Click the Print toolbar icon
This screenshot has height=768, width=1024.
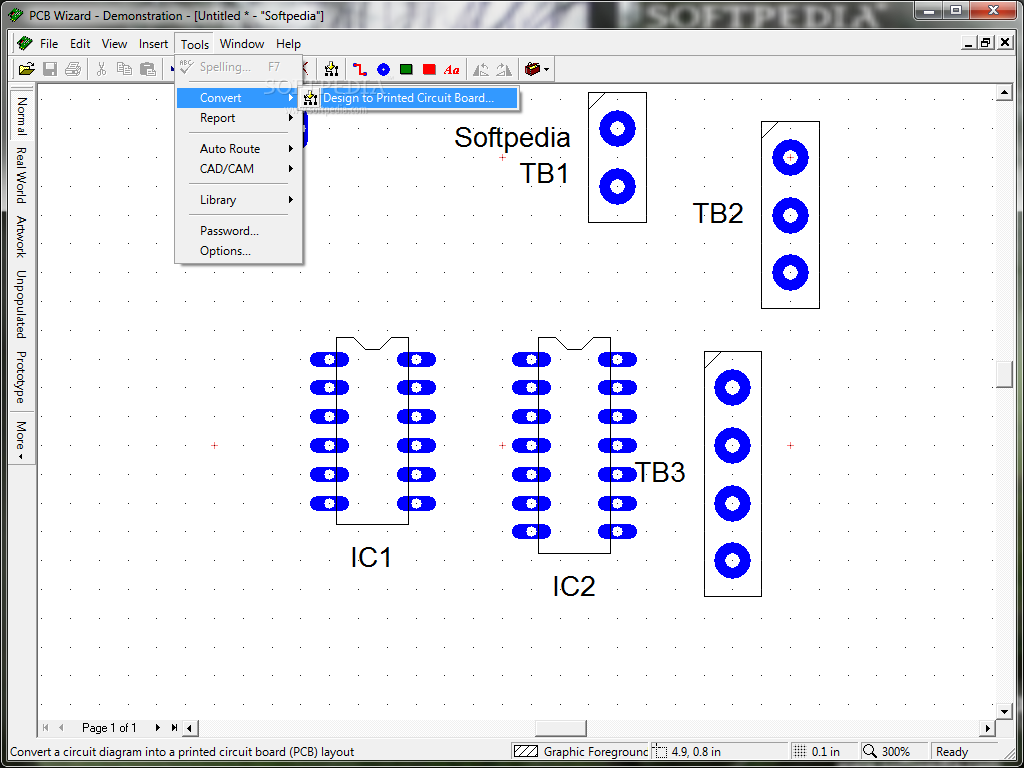pyautogui.click(x=72, y=69)
